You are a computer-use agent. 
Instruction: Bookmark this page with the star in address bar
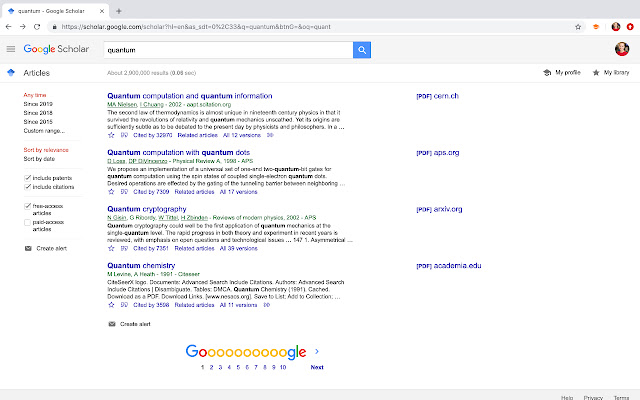pos(578,27)
